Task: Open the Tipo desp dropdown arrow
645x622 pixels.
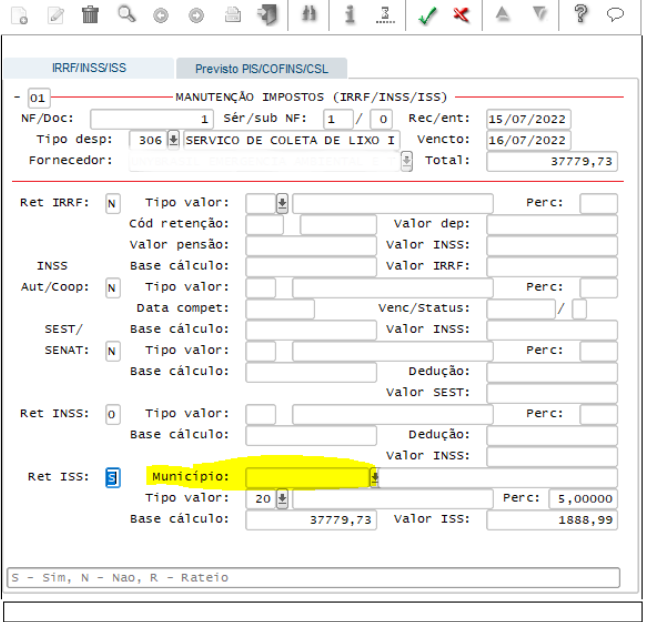Action: 174,140
